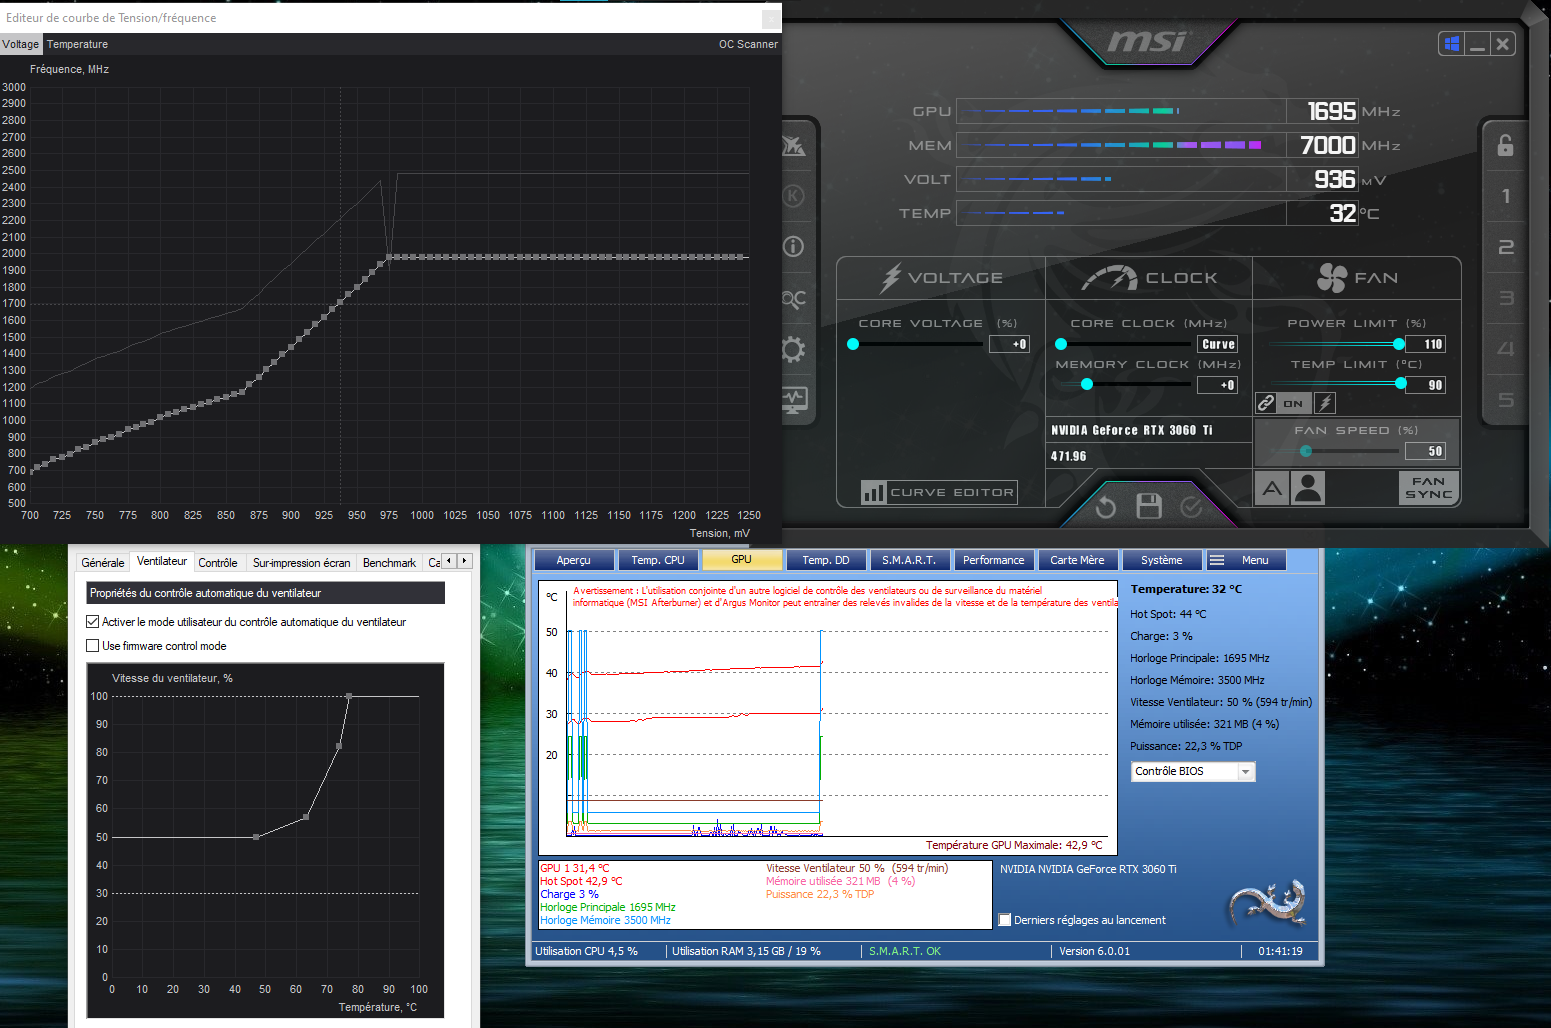1551x1028 pixels.
Task: Open Afterburner settings gear icon
Action: coord(793,349)
